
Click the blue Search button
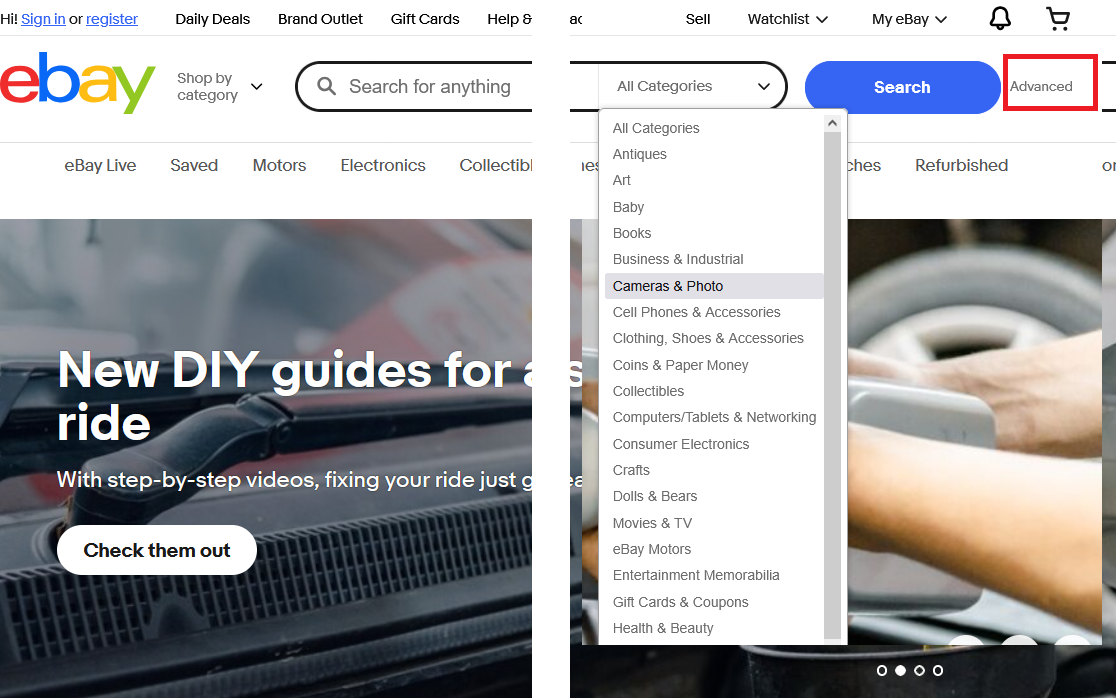(902, 87)
